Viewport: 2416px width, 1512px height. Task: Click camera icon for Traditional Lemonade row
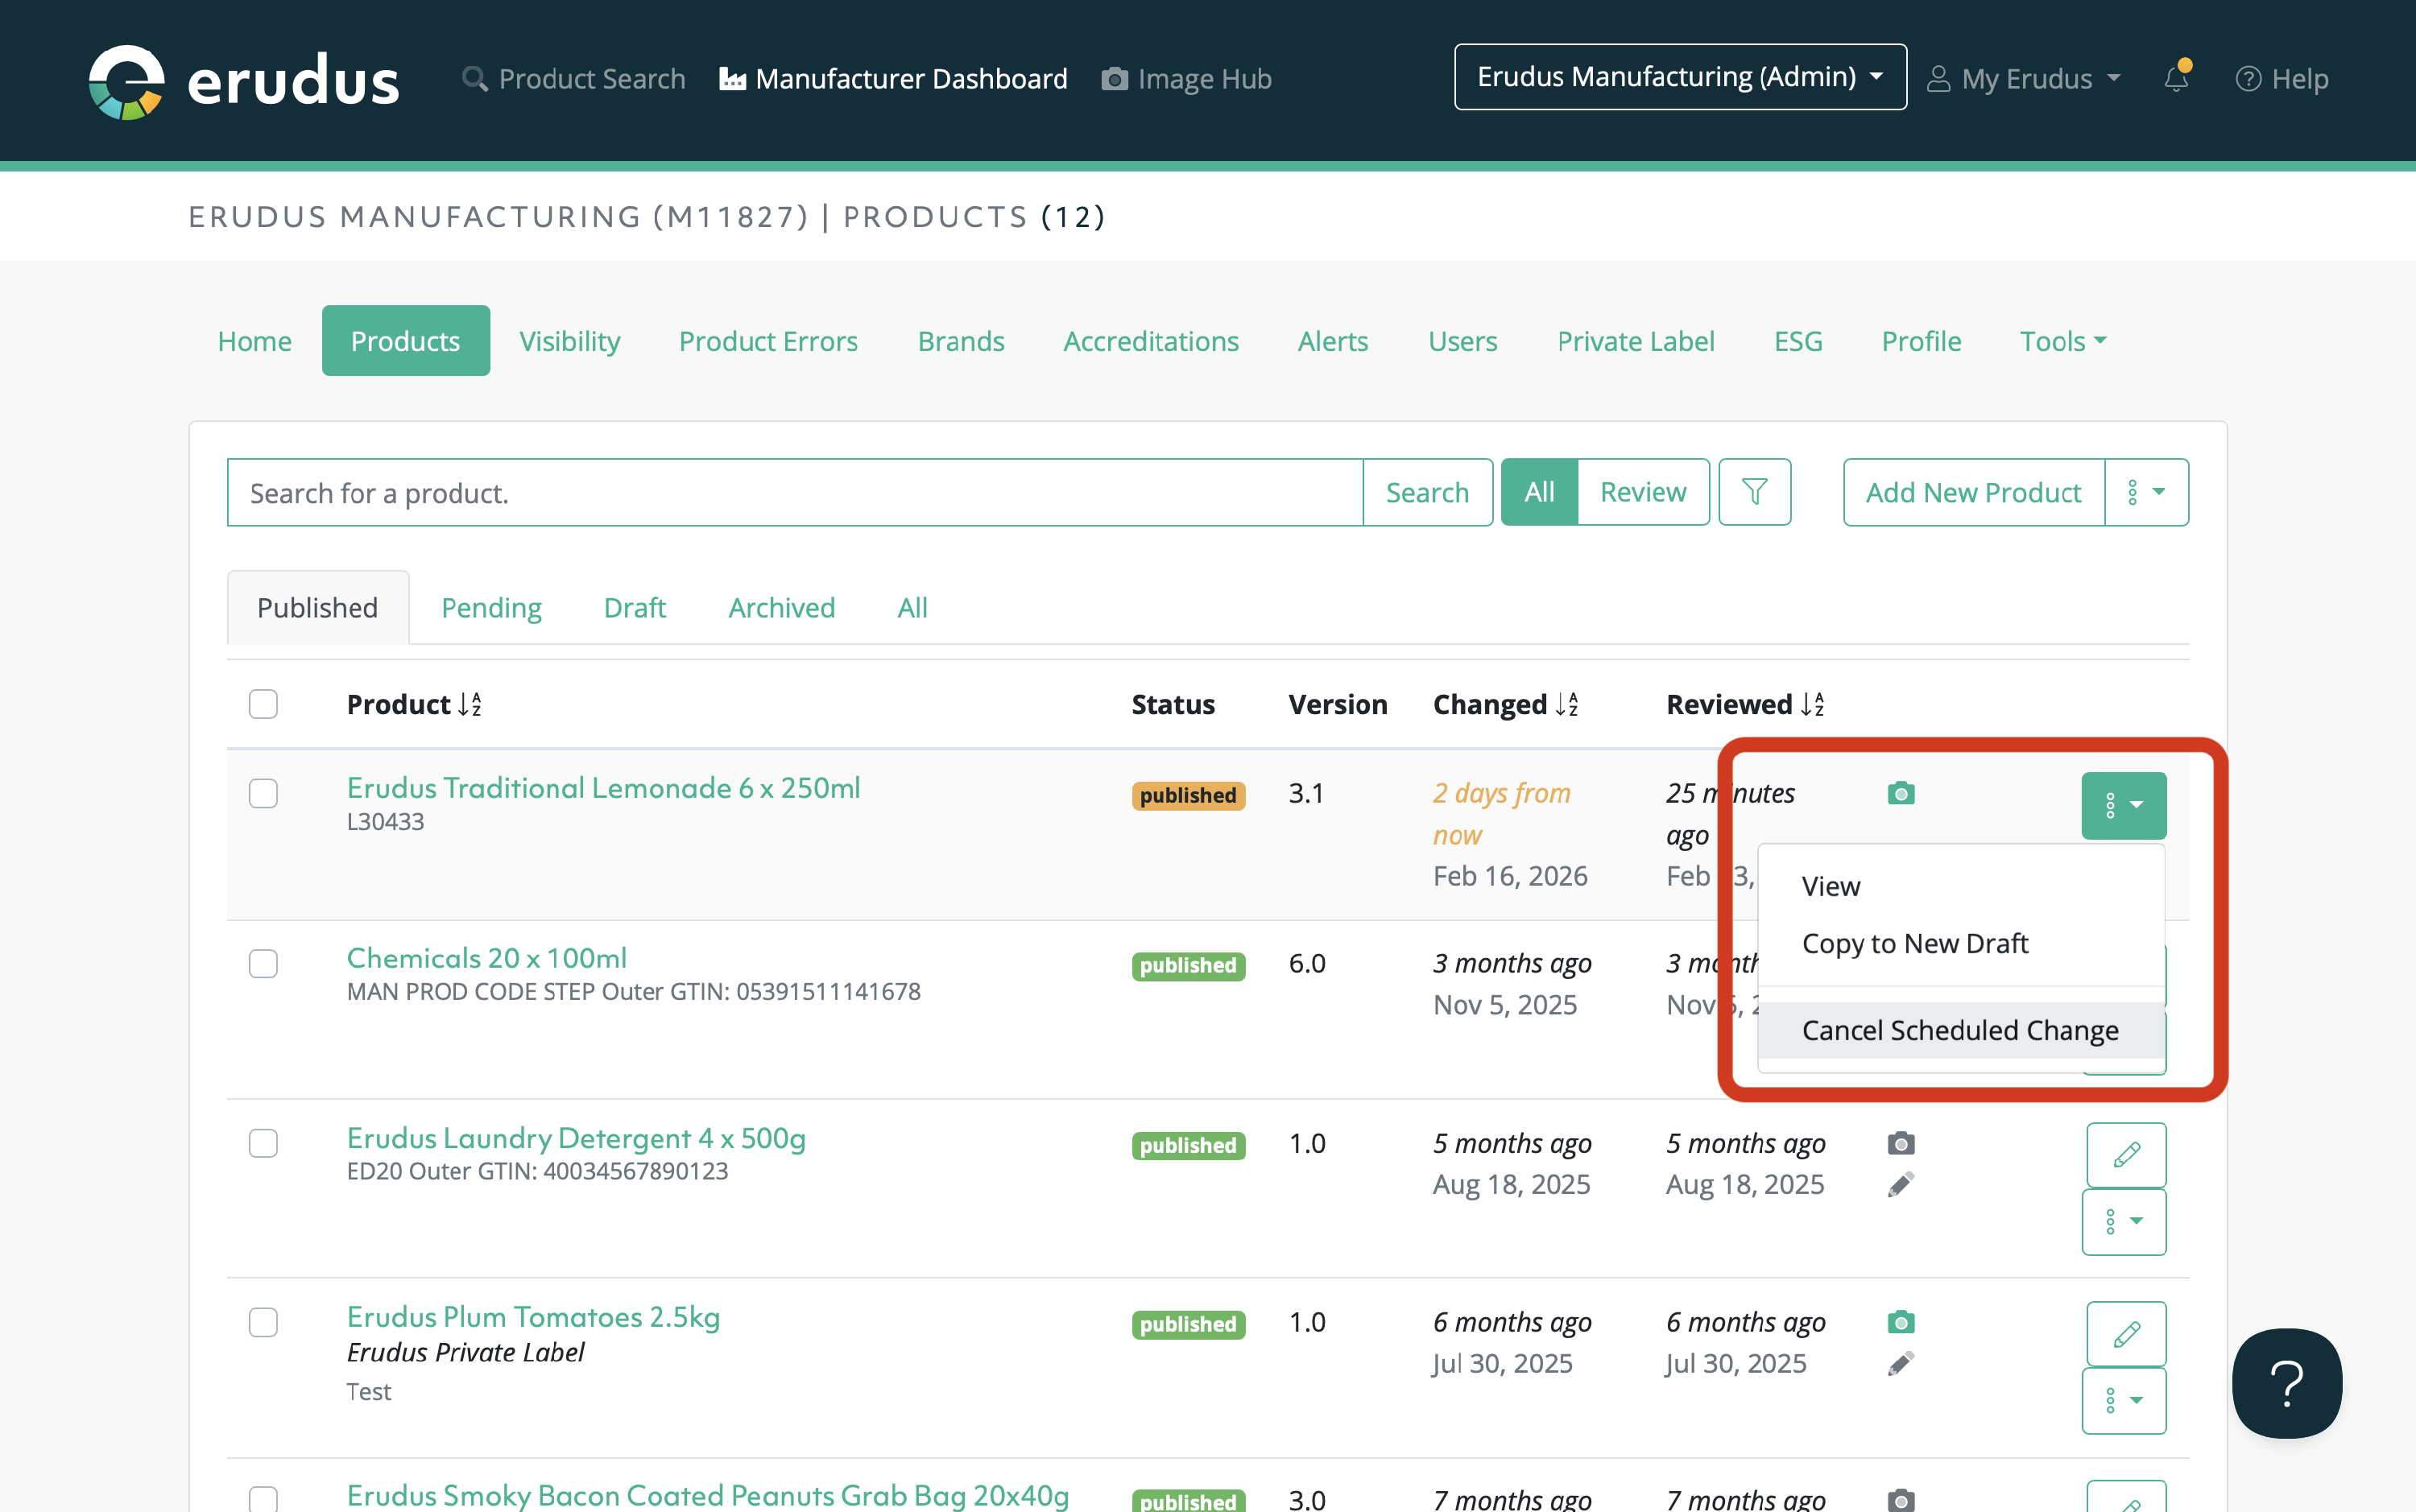click(1900, 793)
